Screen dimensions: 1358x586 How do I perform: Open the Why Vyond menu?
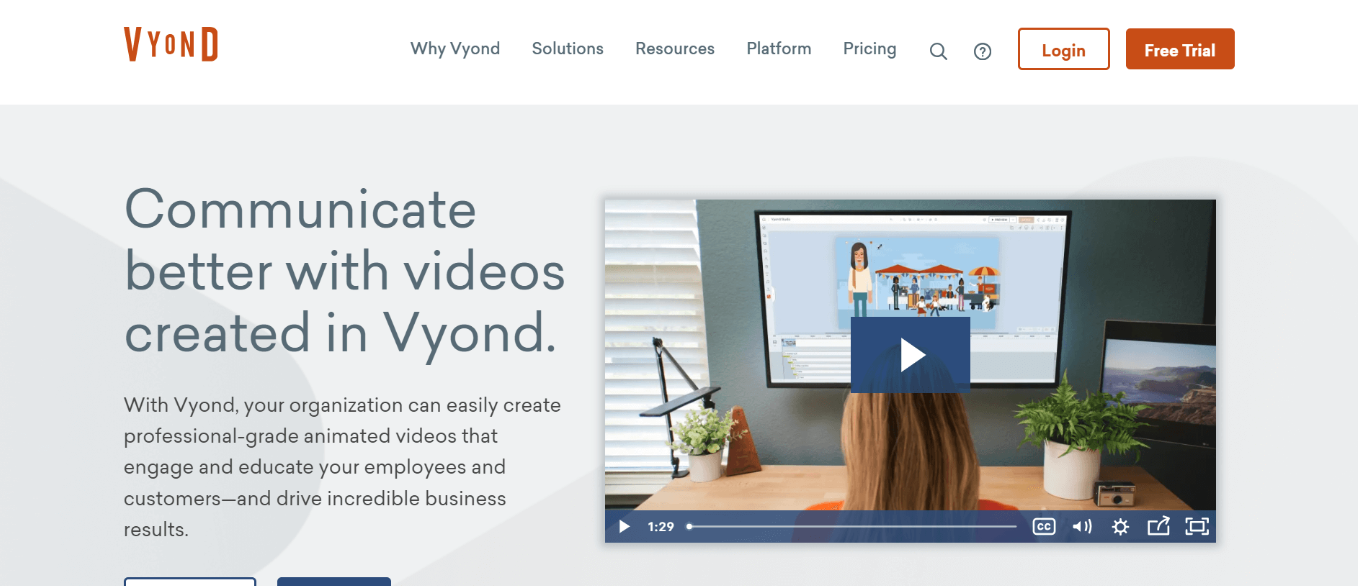pos(455,48)
